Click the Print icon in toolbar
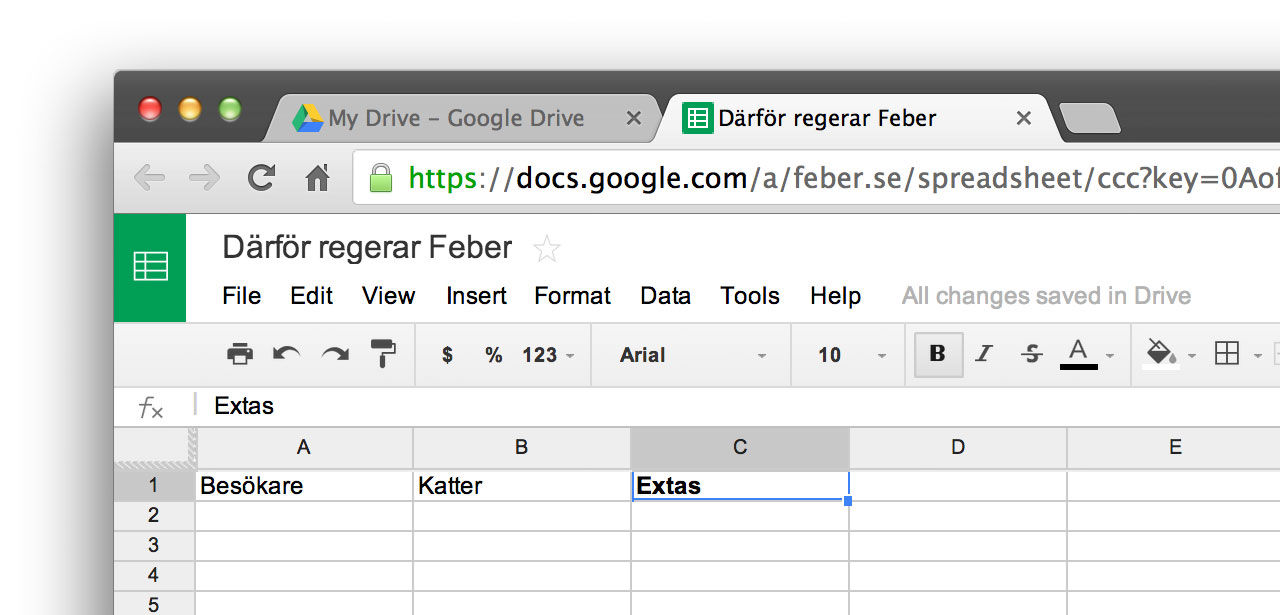The height and width of the screenshot is (615, 1280). click(240, 353)
